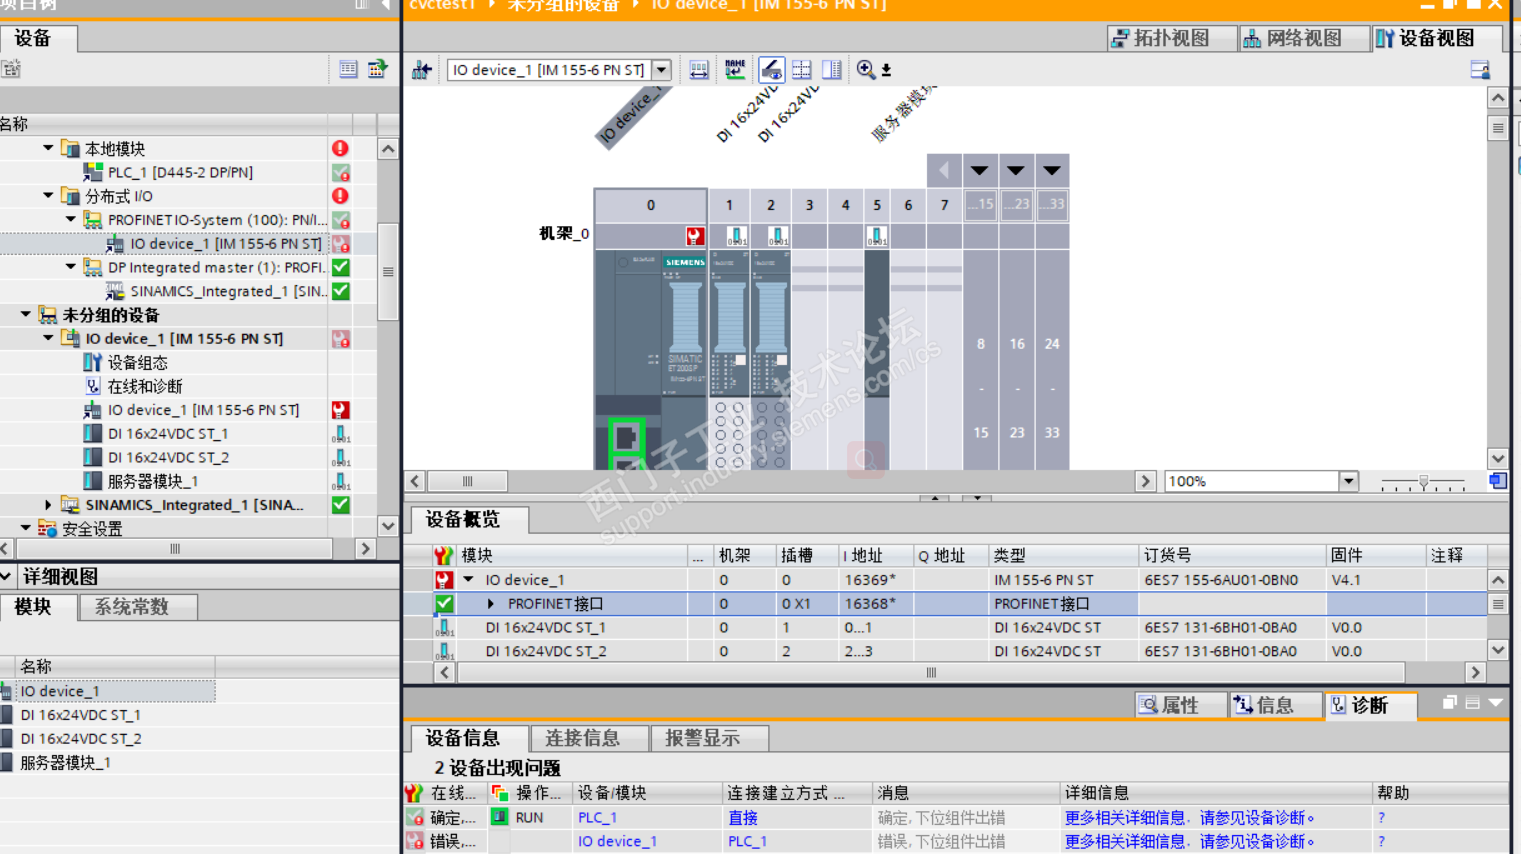Click the table view icon in project tree toolbar

click(x=348, y=69)
